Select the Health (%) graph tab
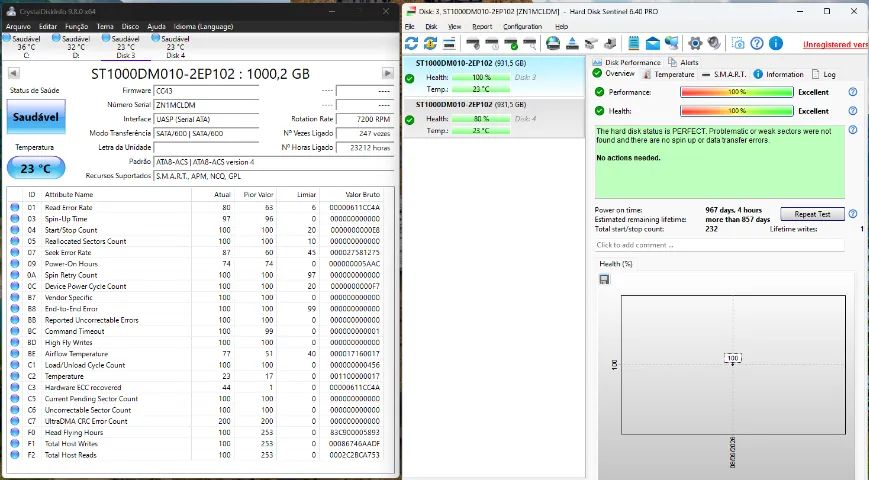869x480 pixels. pyautogui.click(x=616, y=264)
